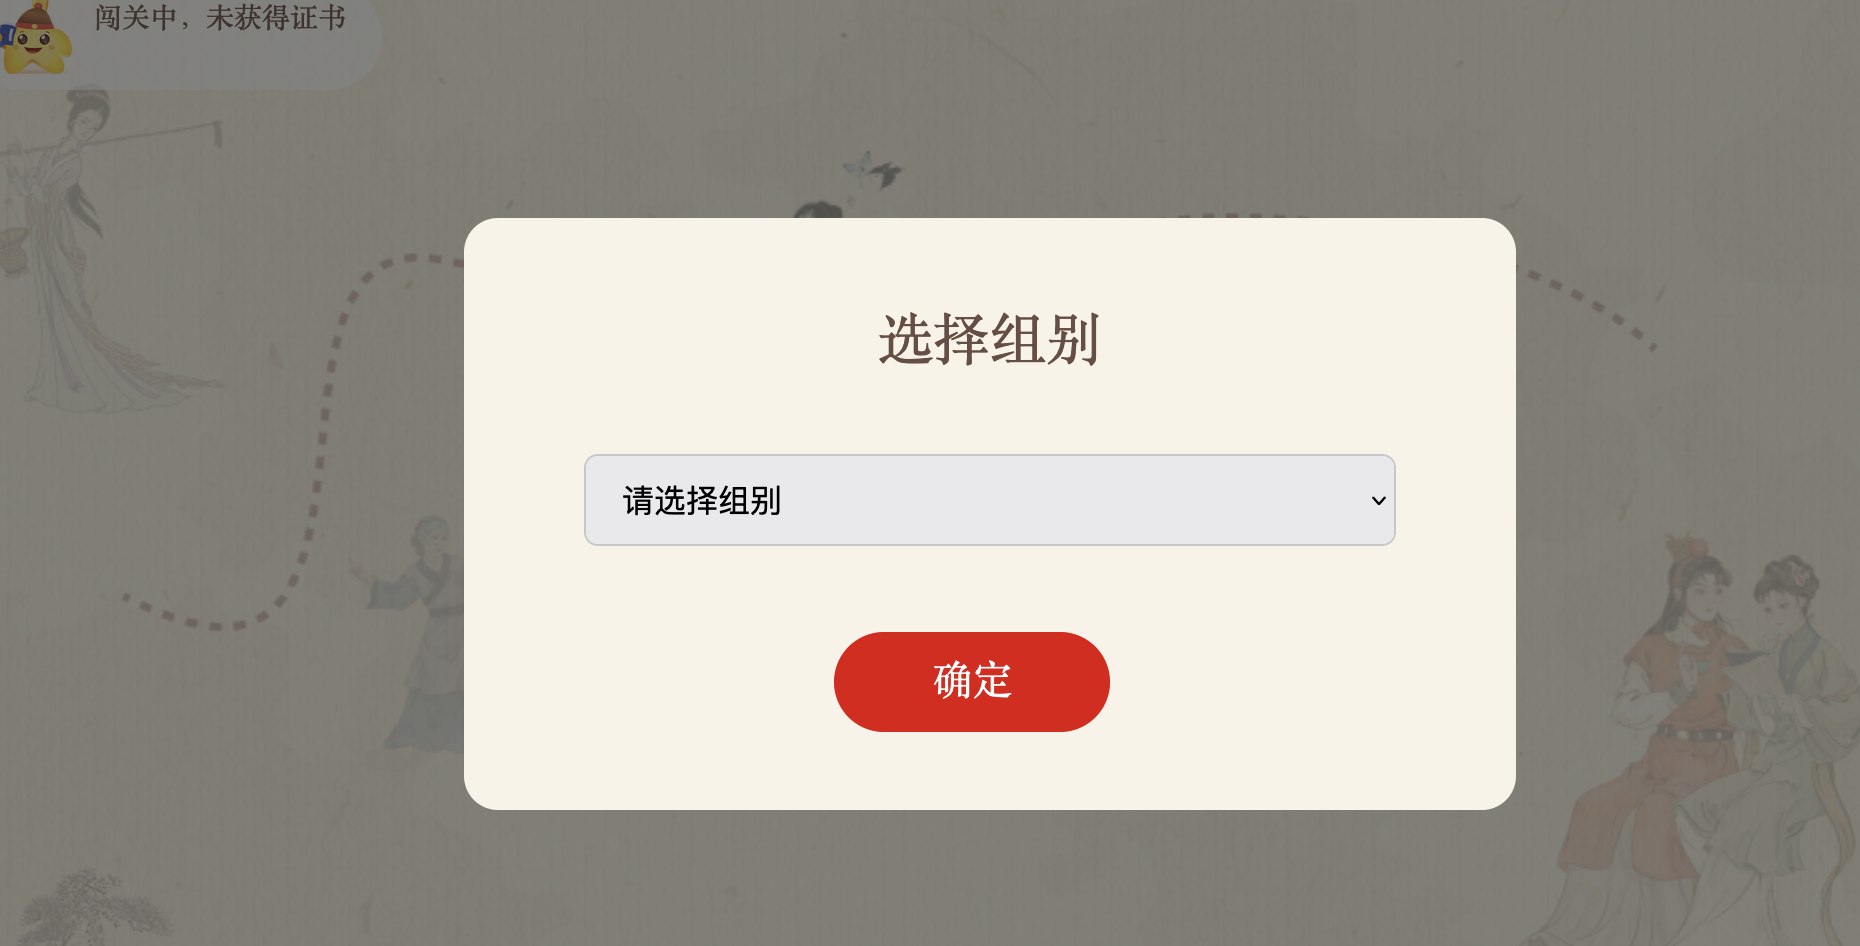
Task: Click the dropdown chevron arrow
Action: point(1378,500)
